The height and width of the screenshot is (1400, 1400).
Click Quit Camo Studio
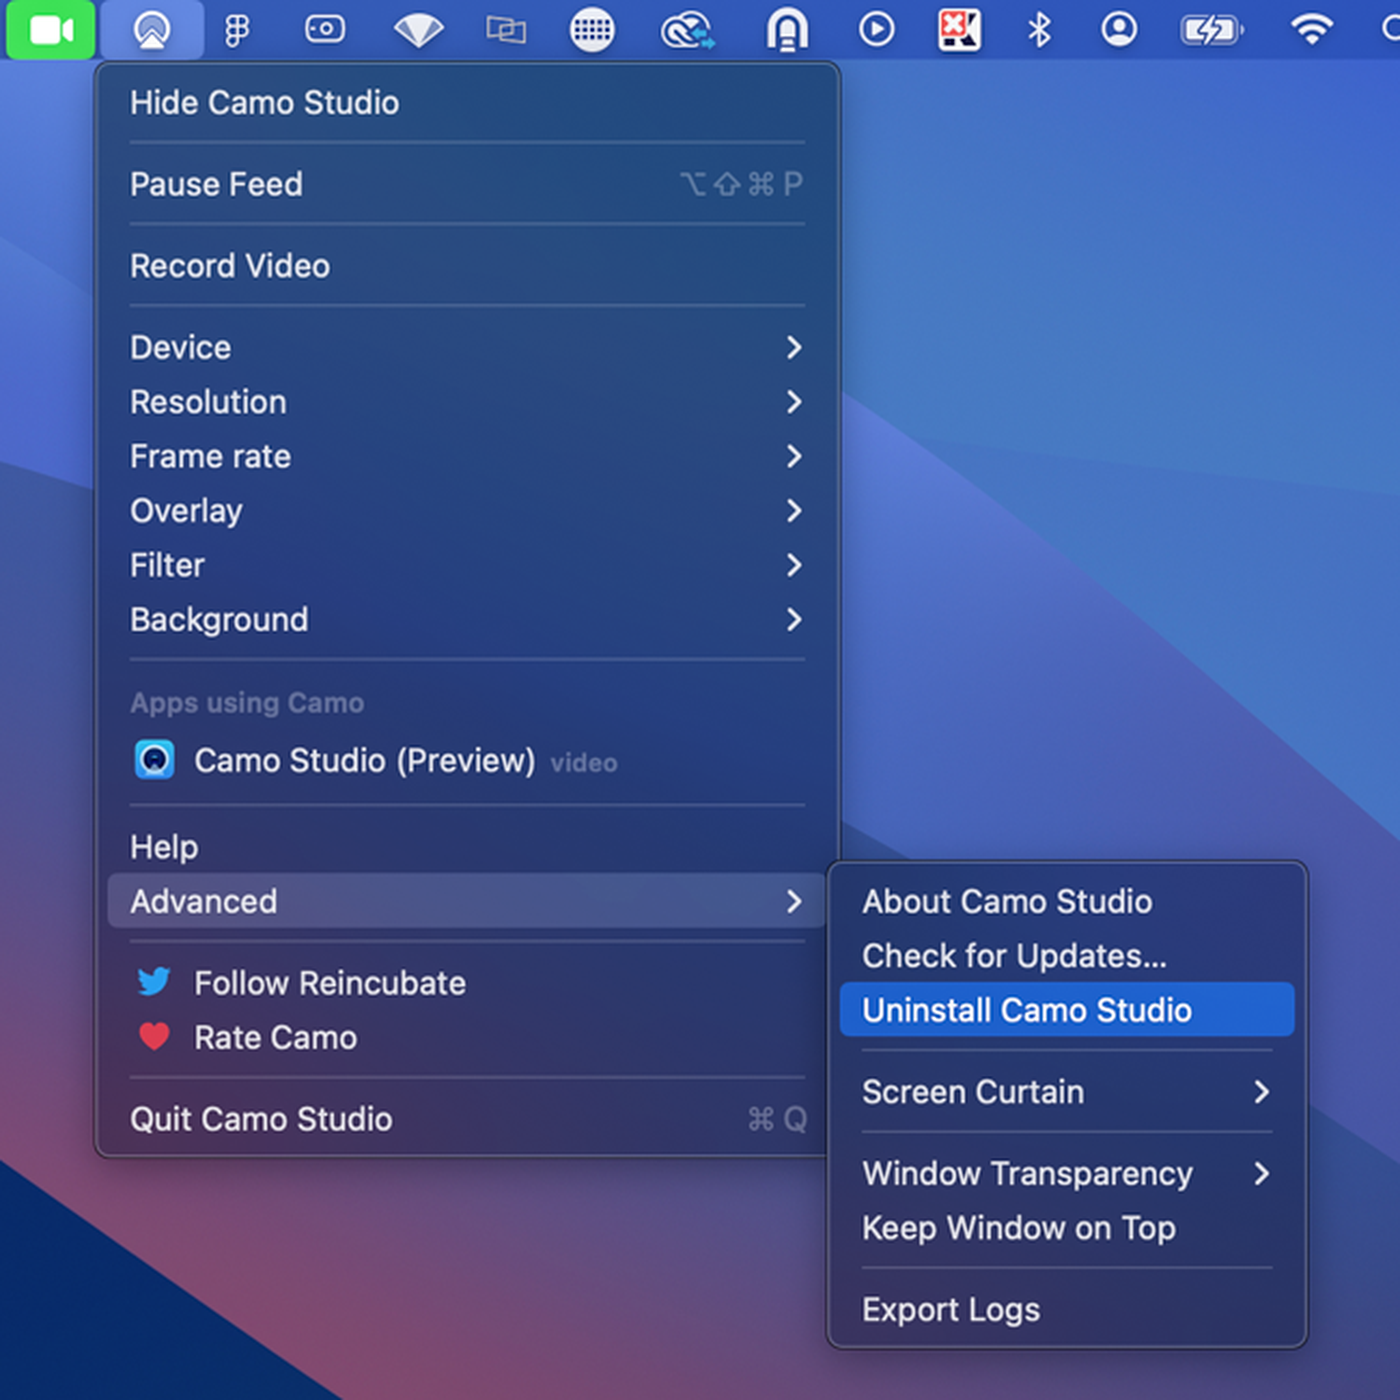261,1119
